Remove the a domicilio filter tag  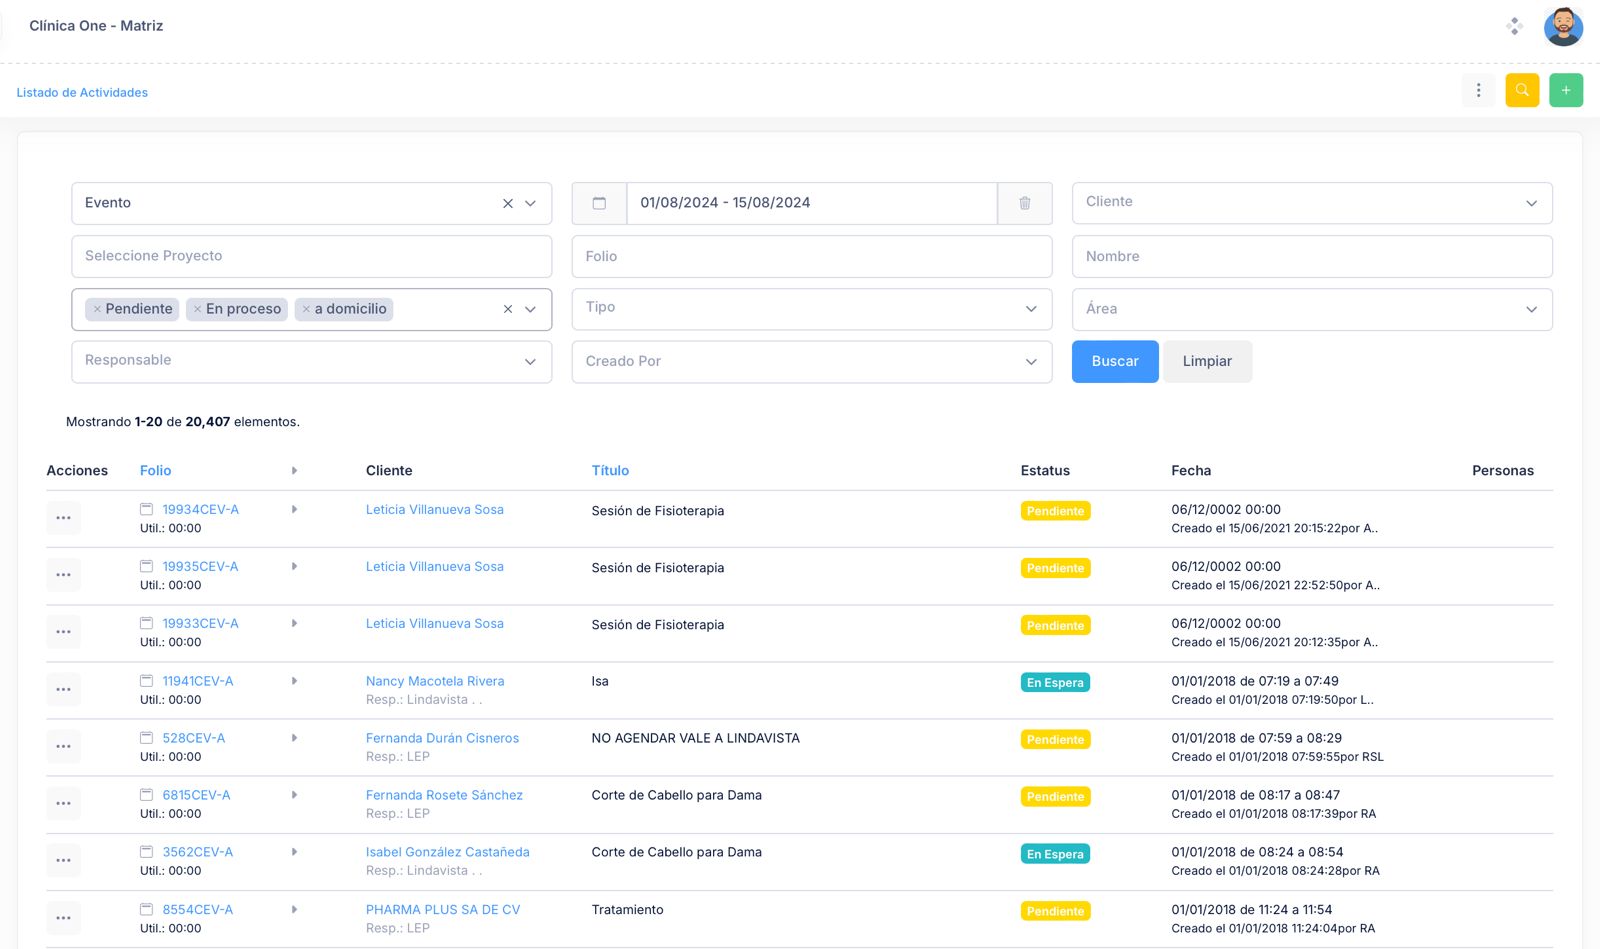pyautogui.click(x=306, y=310)
